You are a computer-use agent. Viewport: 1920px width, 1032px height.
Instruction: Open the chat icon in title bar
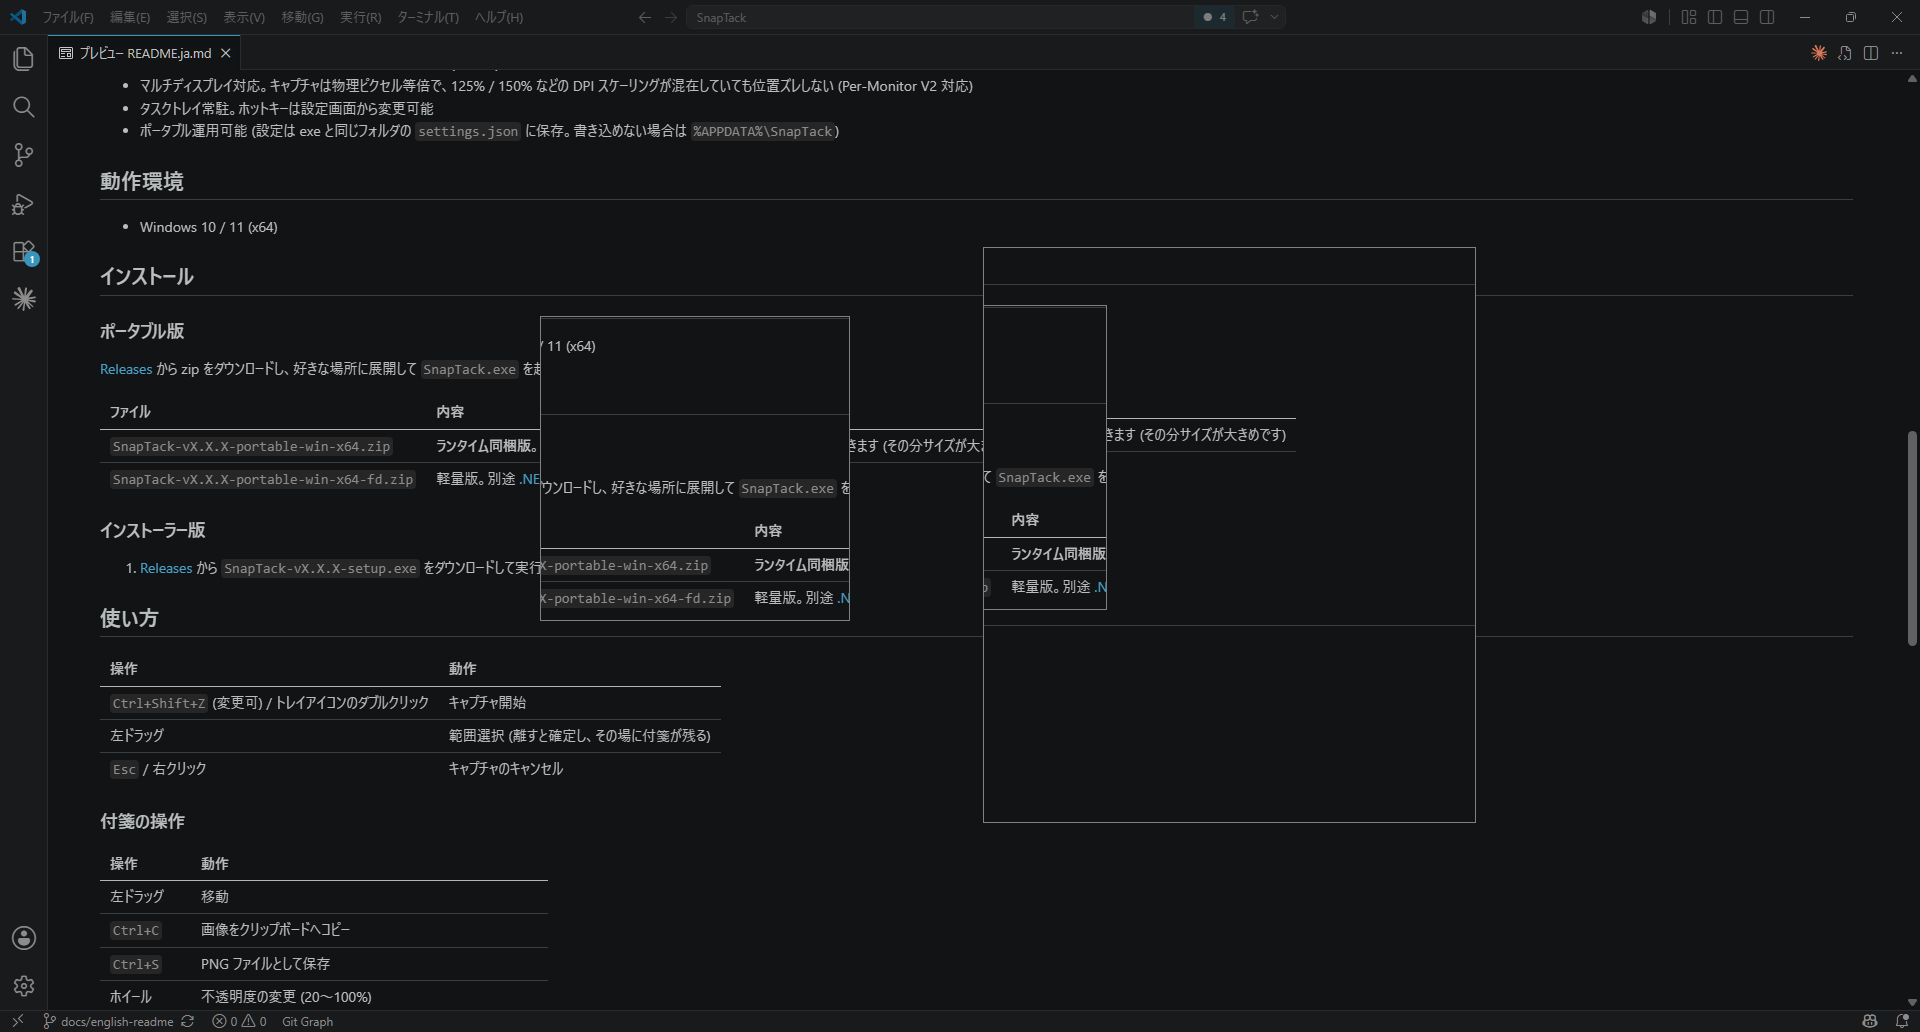(x=1250, y=17)
